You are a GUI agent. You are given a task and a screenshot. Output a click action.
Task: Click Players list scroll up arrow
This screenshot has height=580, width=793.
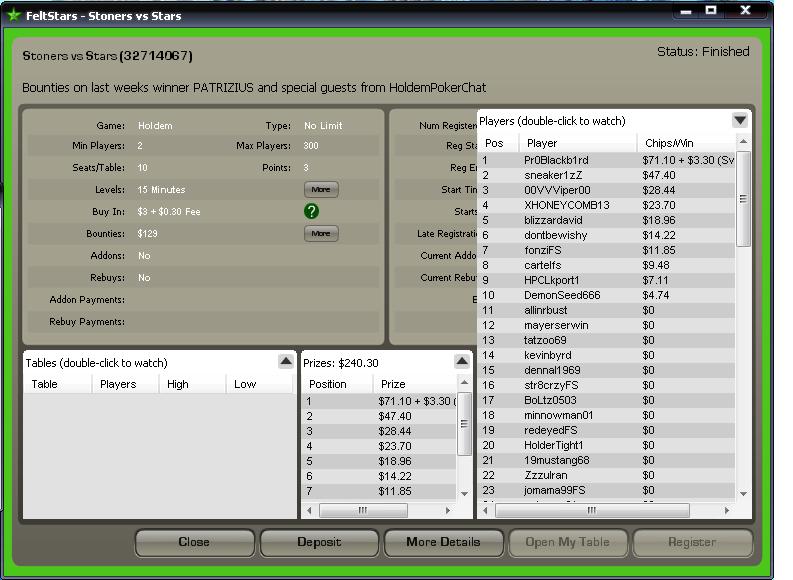coord(743,142)
